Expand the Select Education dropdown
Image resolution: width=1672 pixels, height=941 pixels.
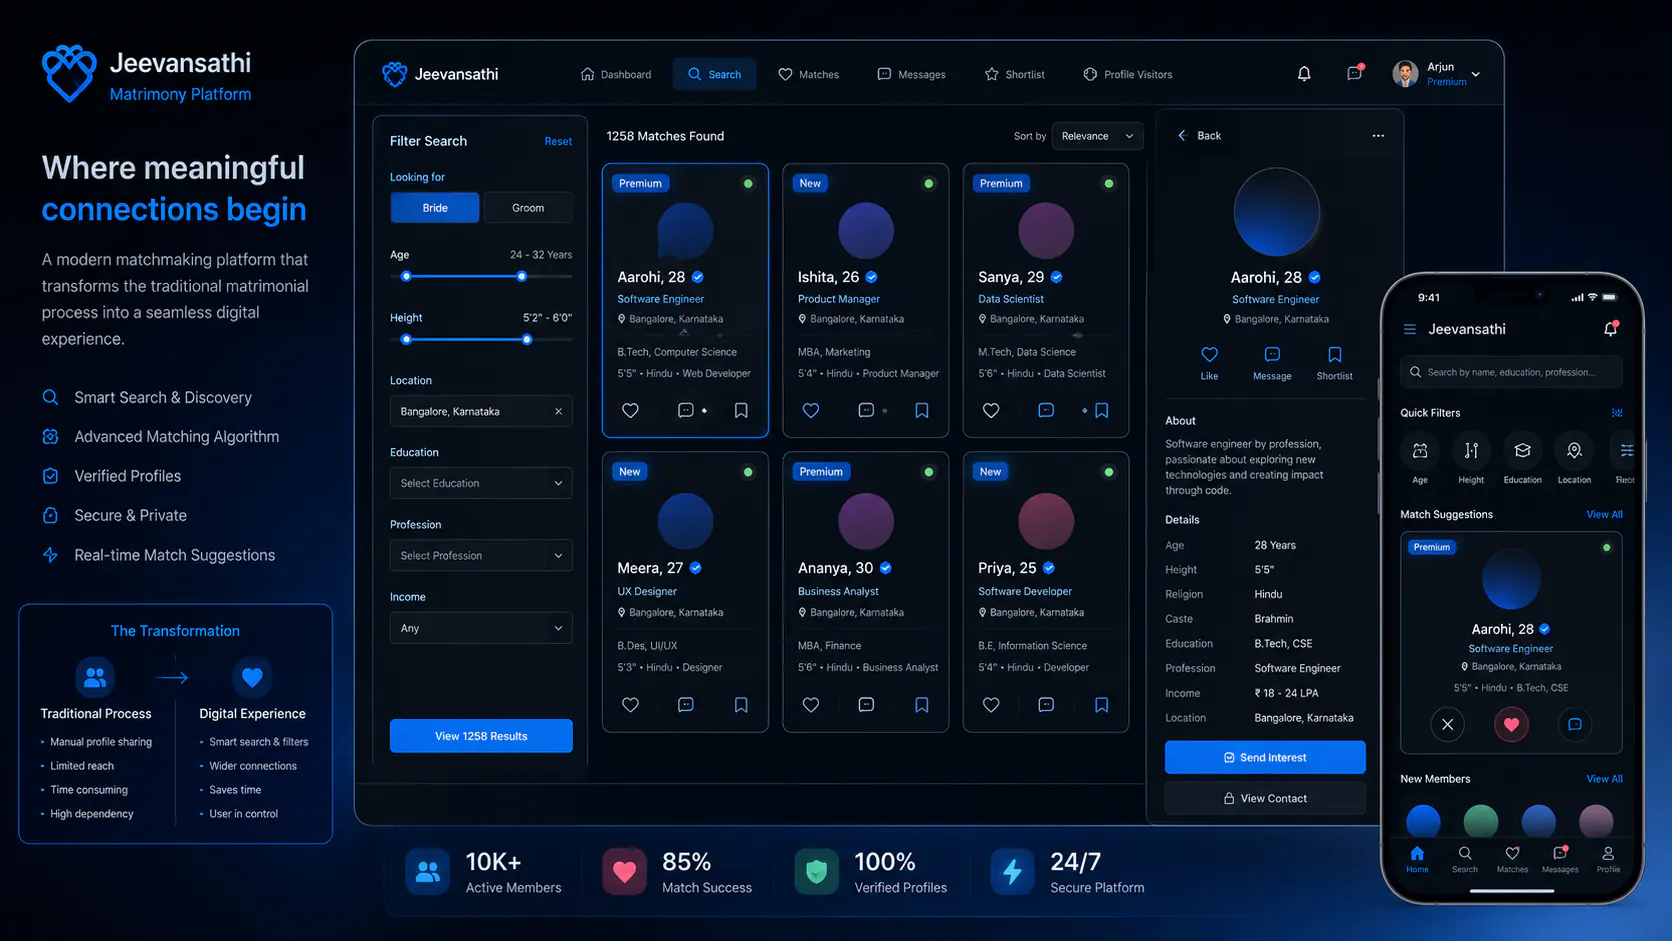(x=481, y=483)
